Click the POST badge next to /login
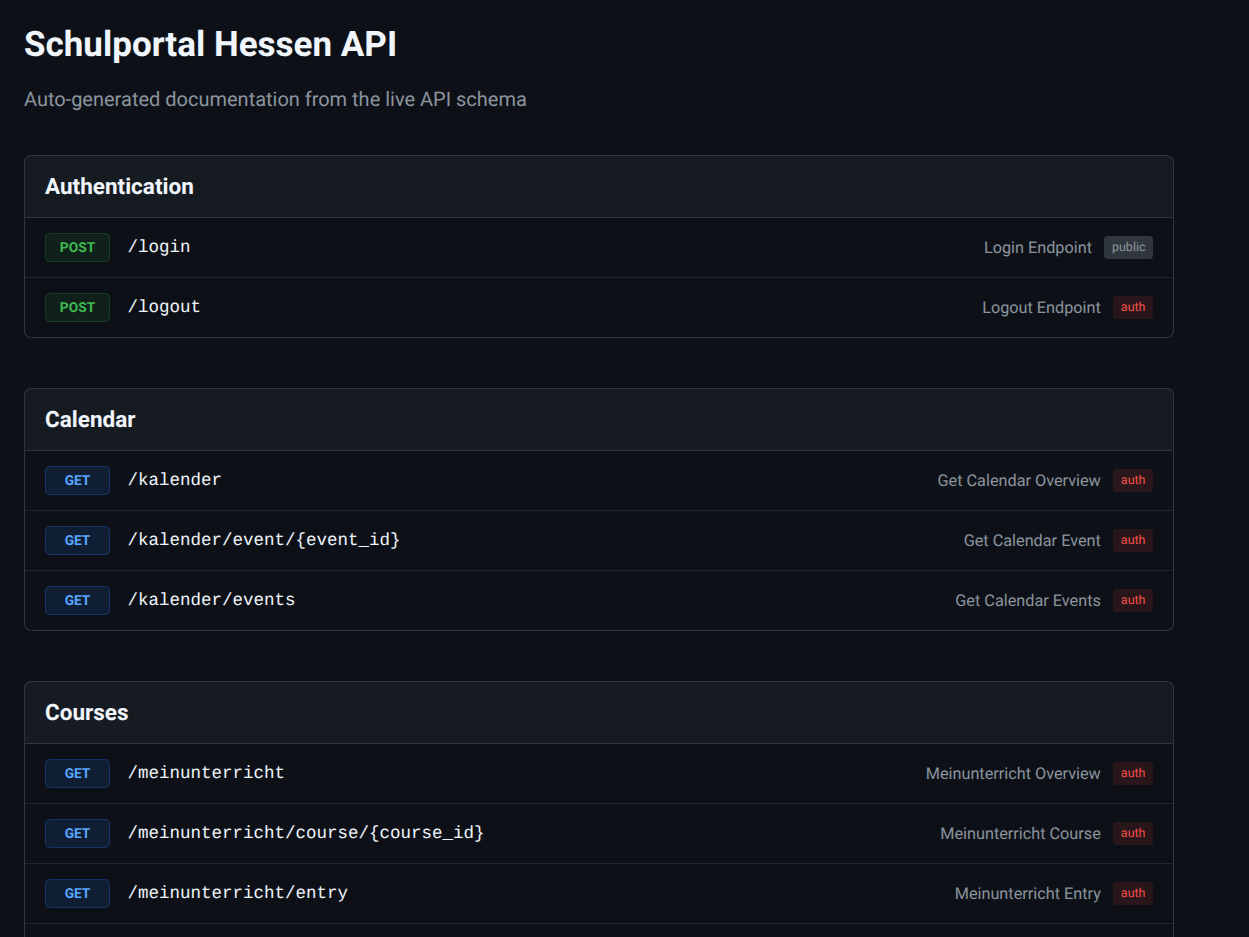Image resolution: width=1249 pixels, height=937 pixels. [x=77, y=247]
